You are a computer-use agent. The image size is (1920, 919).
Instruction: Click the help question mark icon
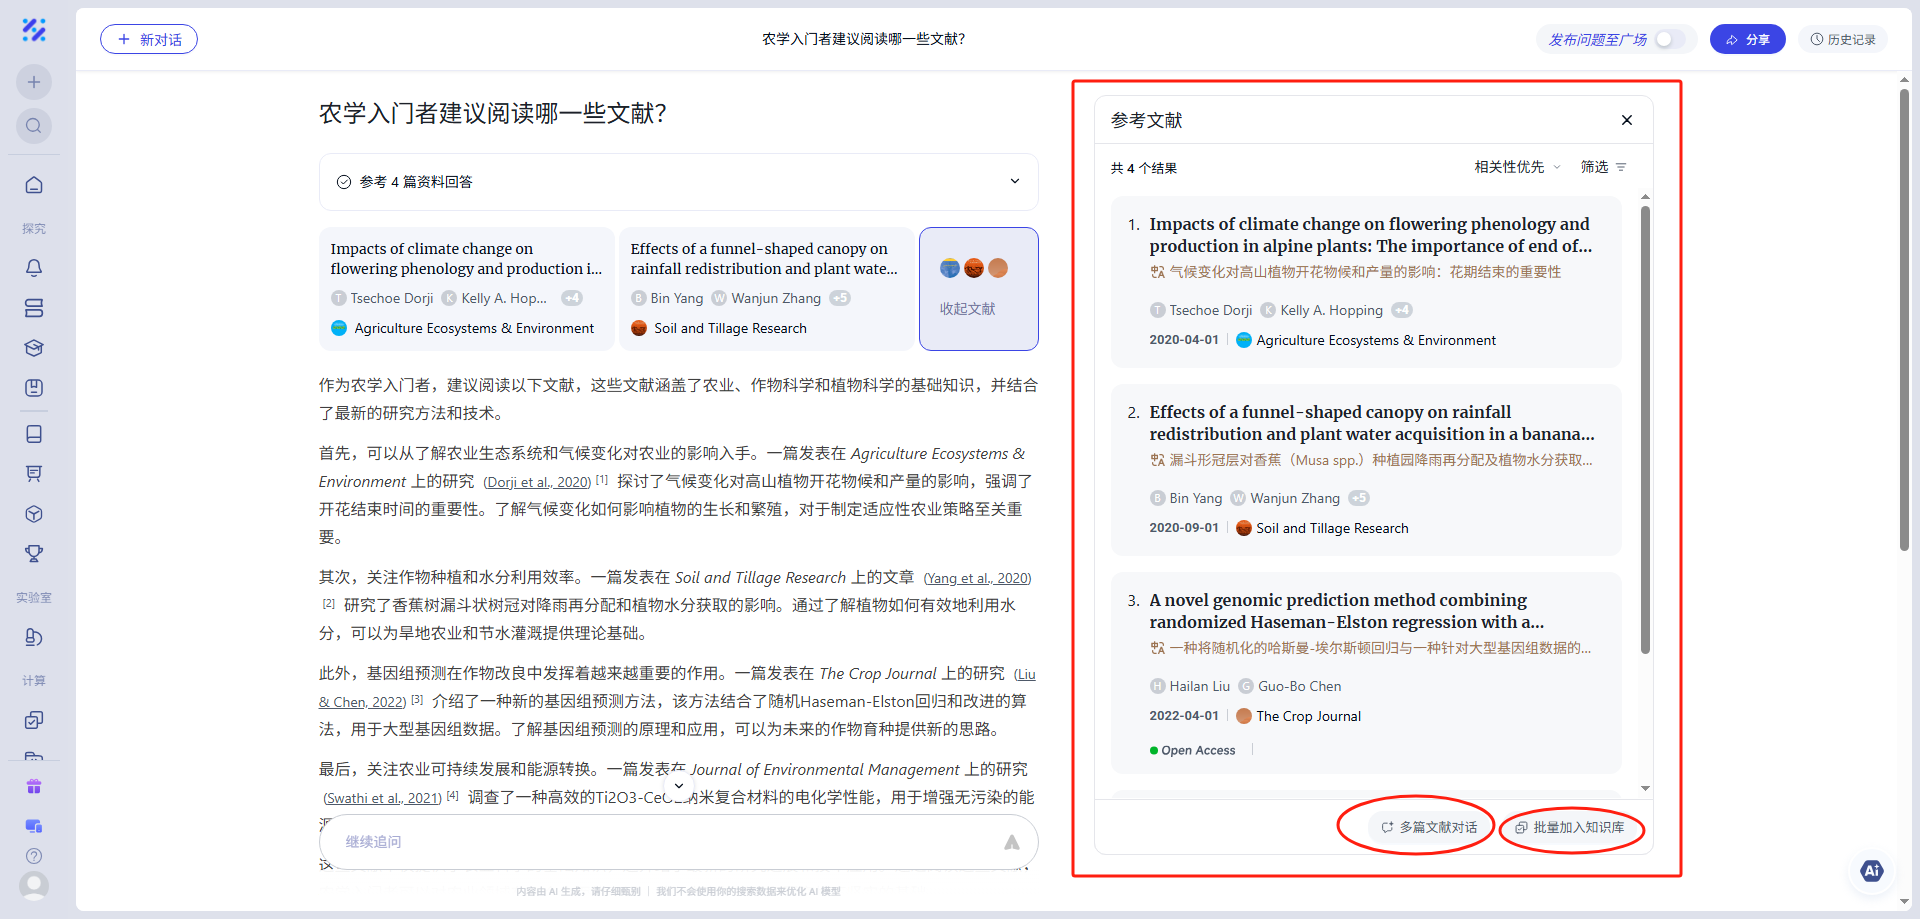coord(34,856)
